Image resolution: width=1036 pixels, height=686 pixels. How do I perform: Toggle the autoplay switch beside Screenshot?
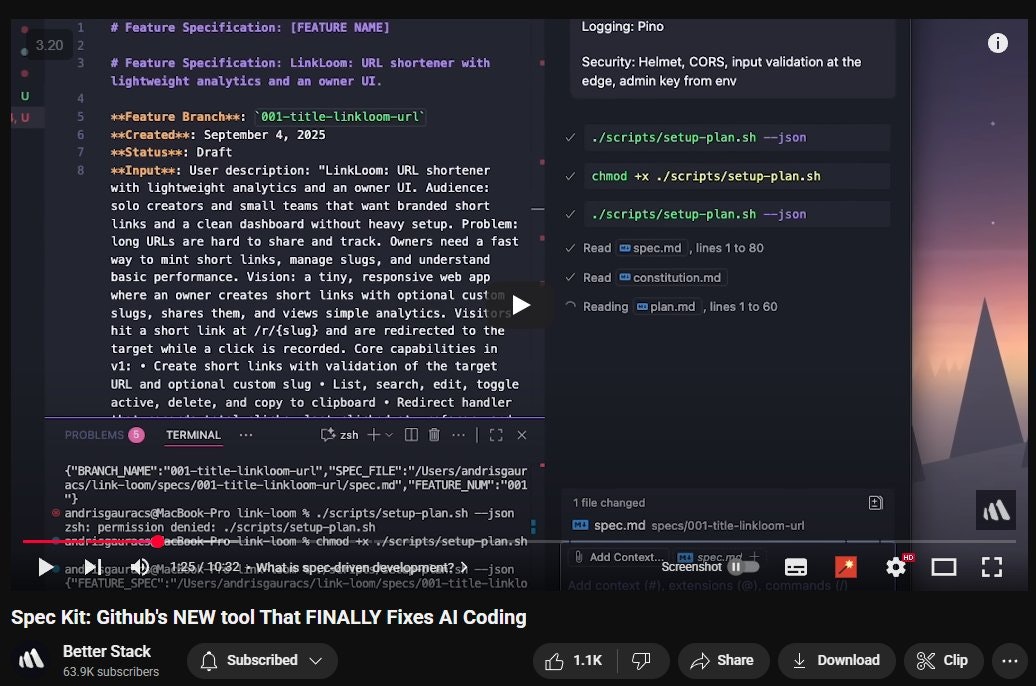coord(743,567)
